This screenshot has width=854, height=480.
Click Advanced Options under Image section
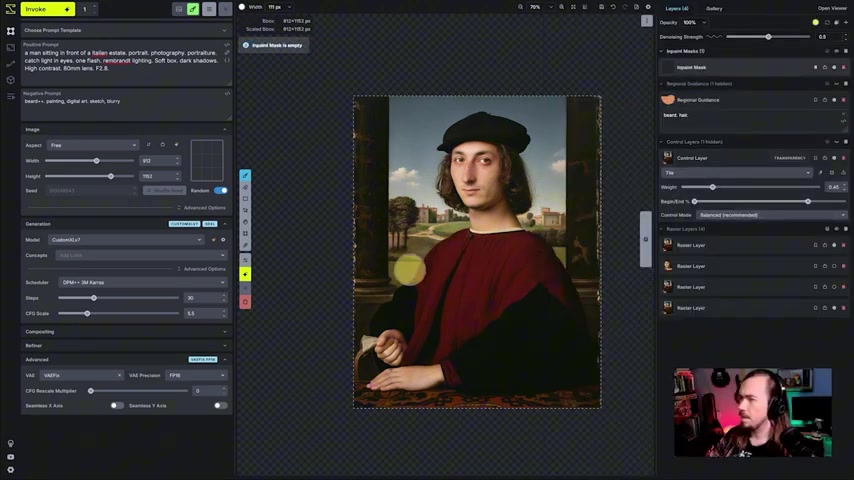[x=202, y=208]
